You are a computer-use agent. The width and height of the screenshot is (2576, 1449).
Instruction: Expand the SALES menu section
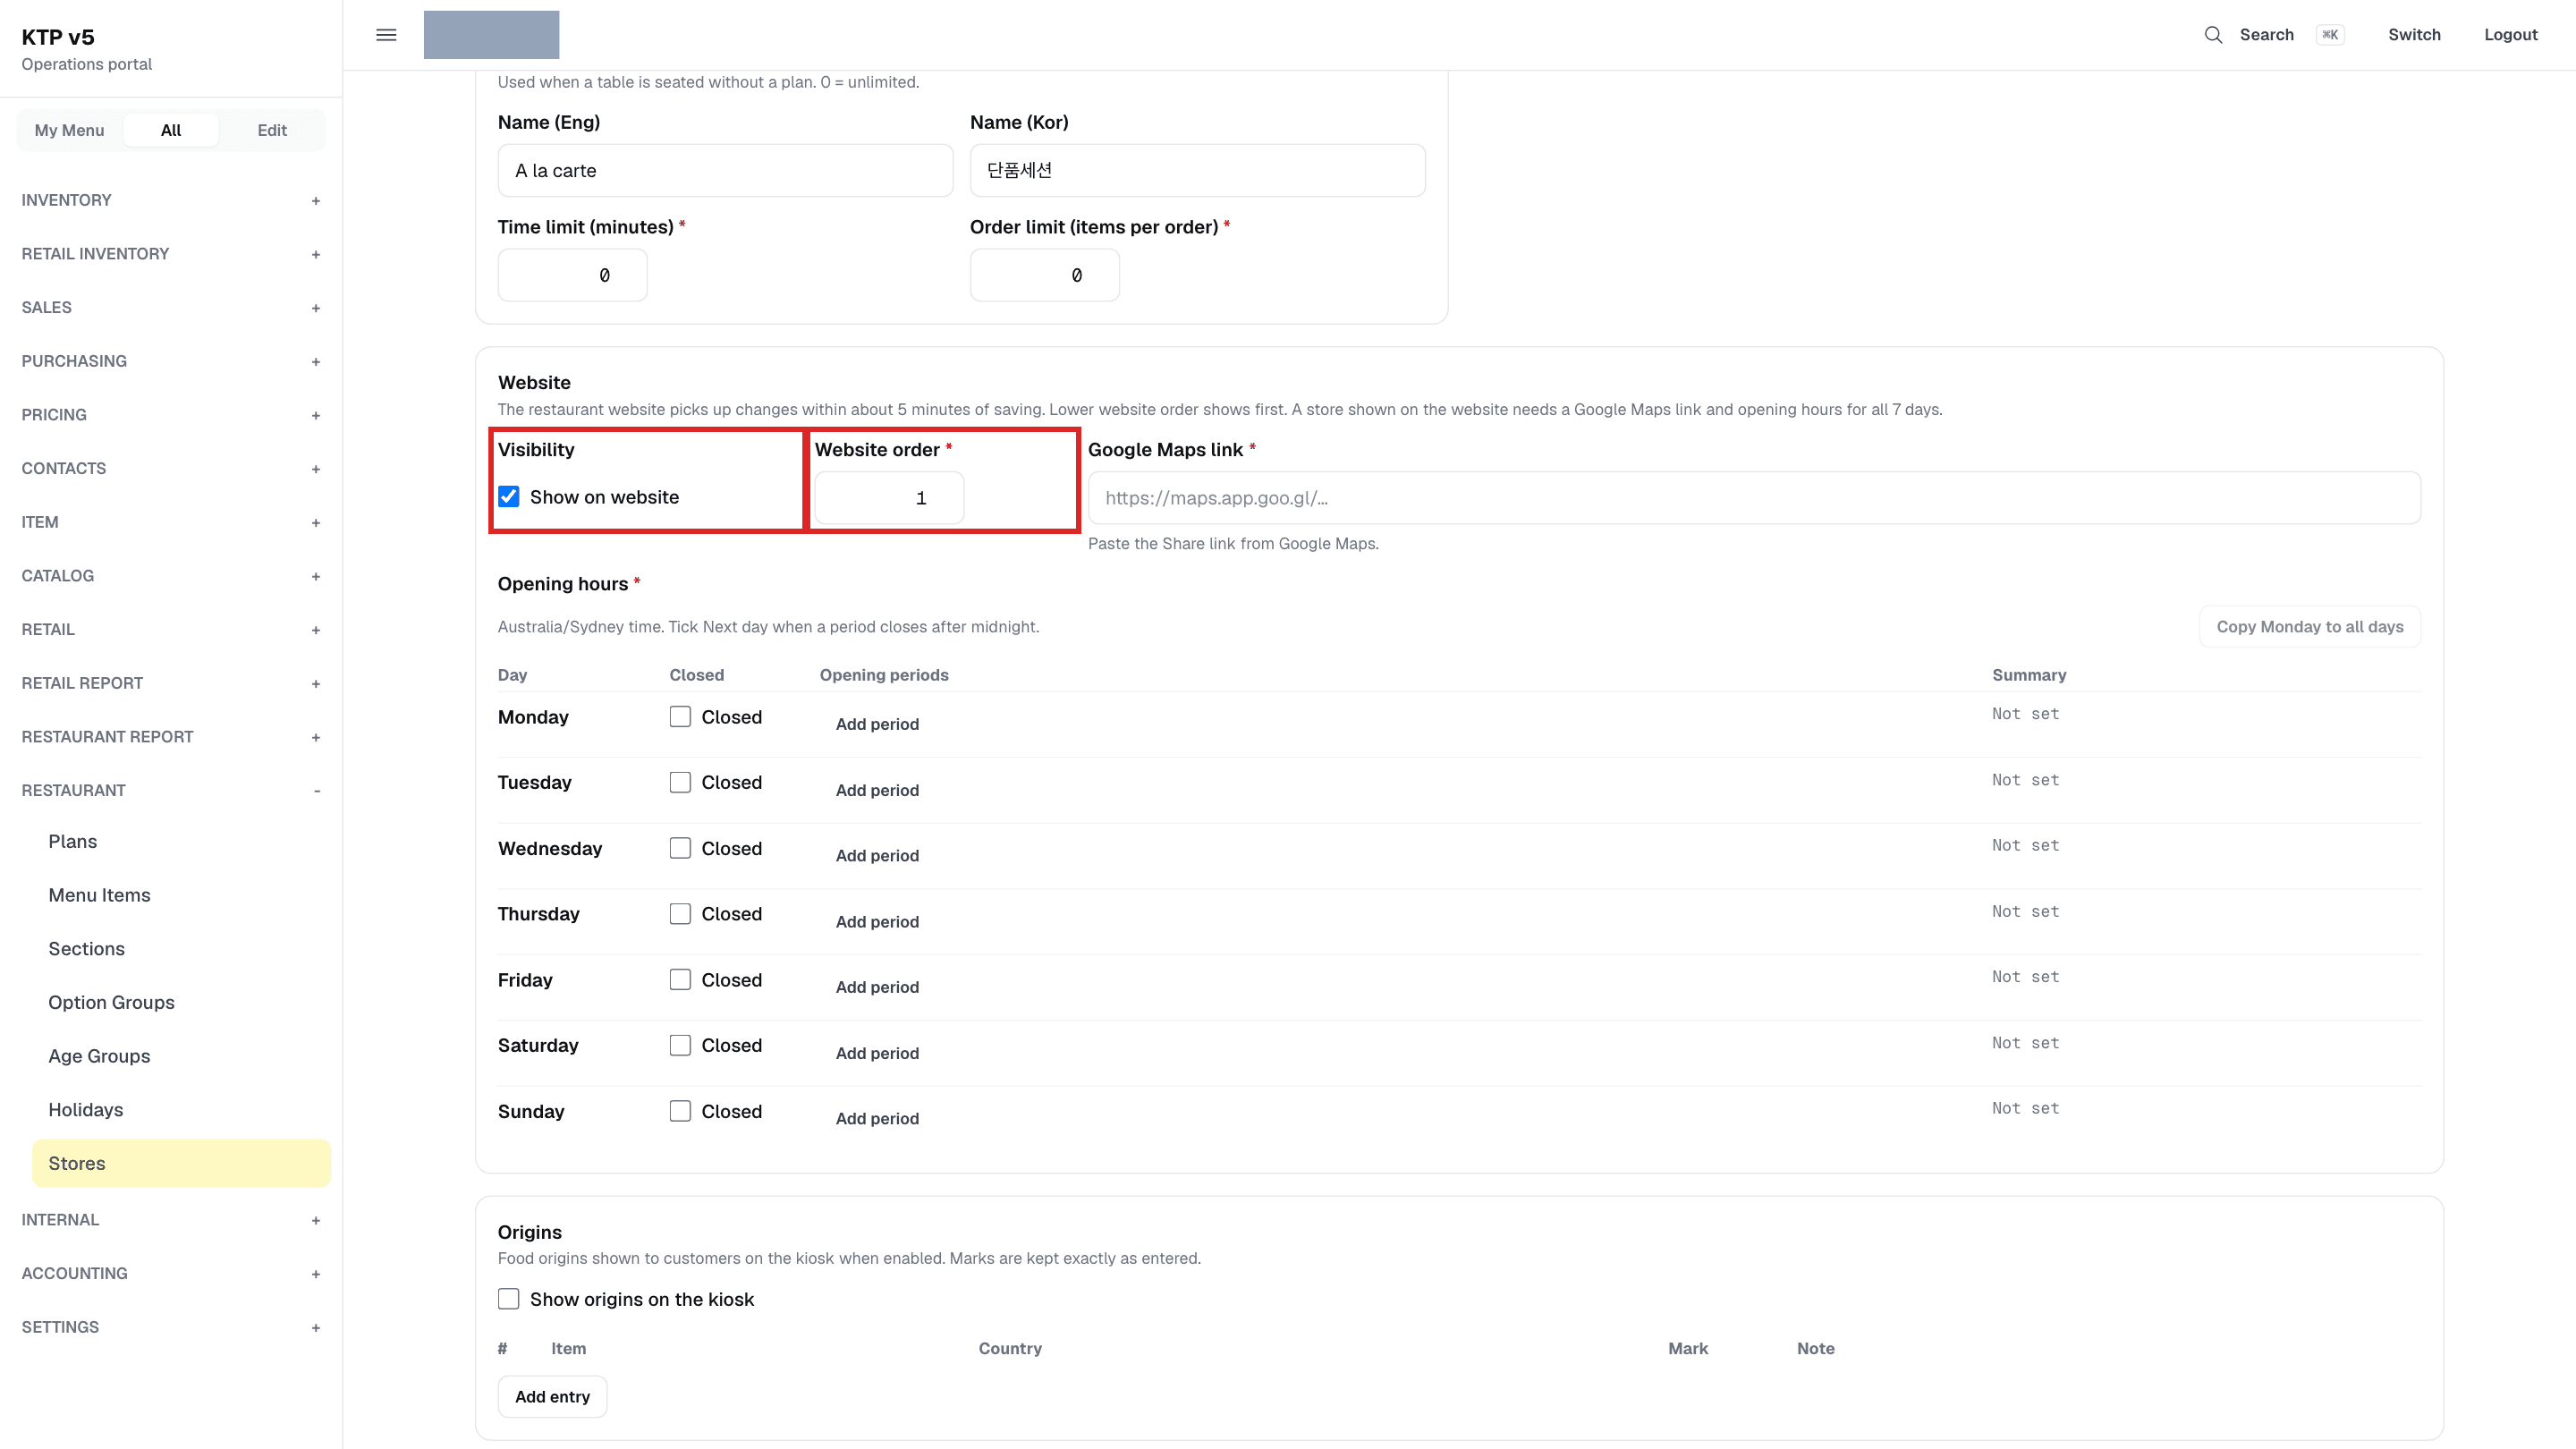[x=171, y=307]
